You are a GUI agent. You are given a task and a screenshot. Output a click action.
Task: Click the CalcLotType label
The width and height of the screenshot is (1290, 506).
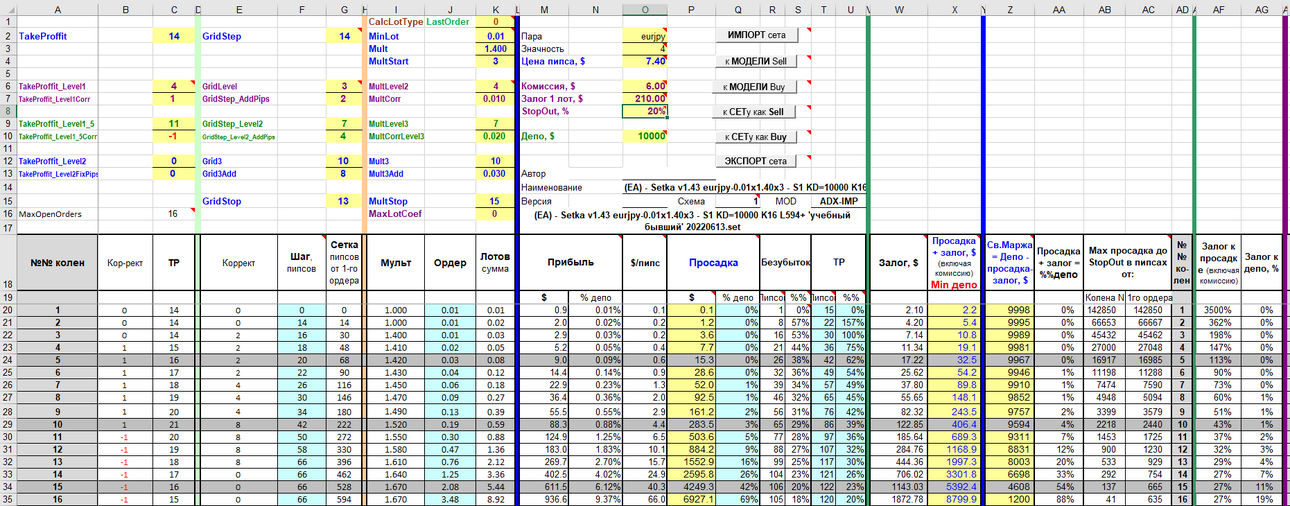[395, 21]
